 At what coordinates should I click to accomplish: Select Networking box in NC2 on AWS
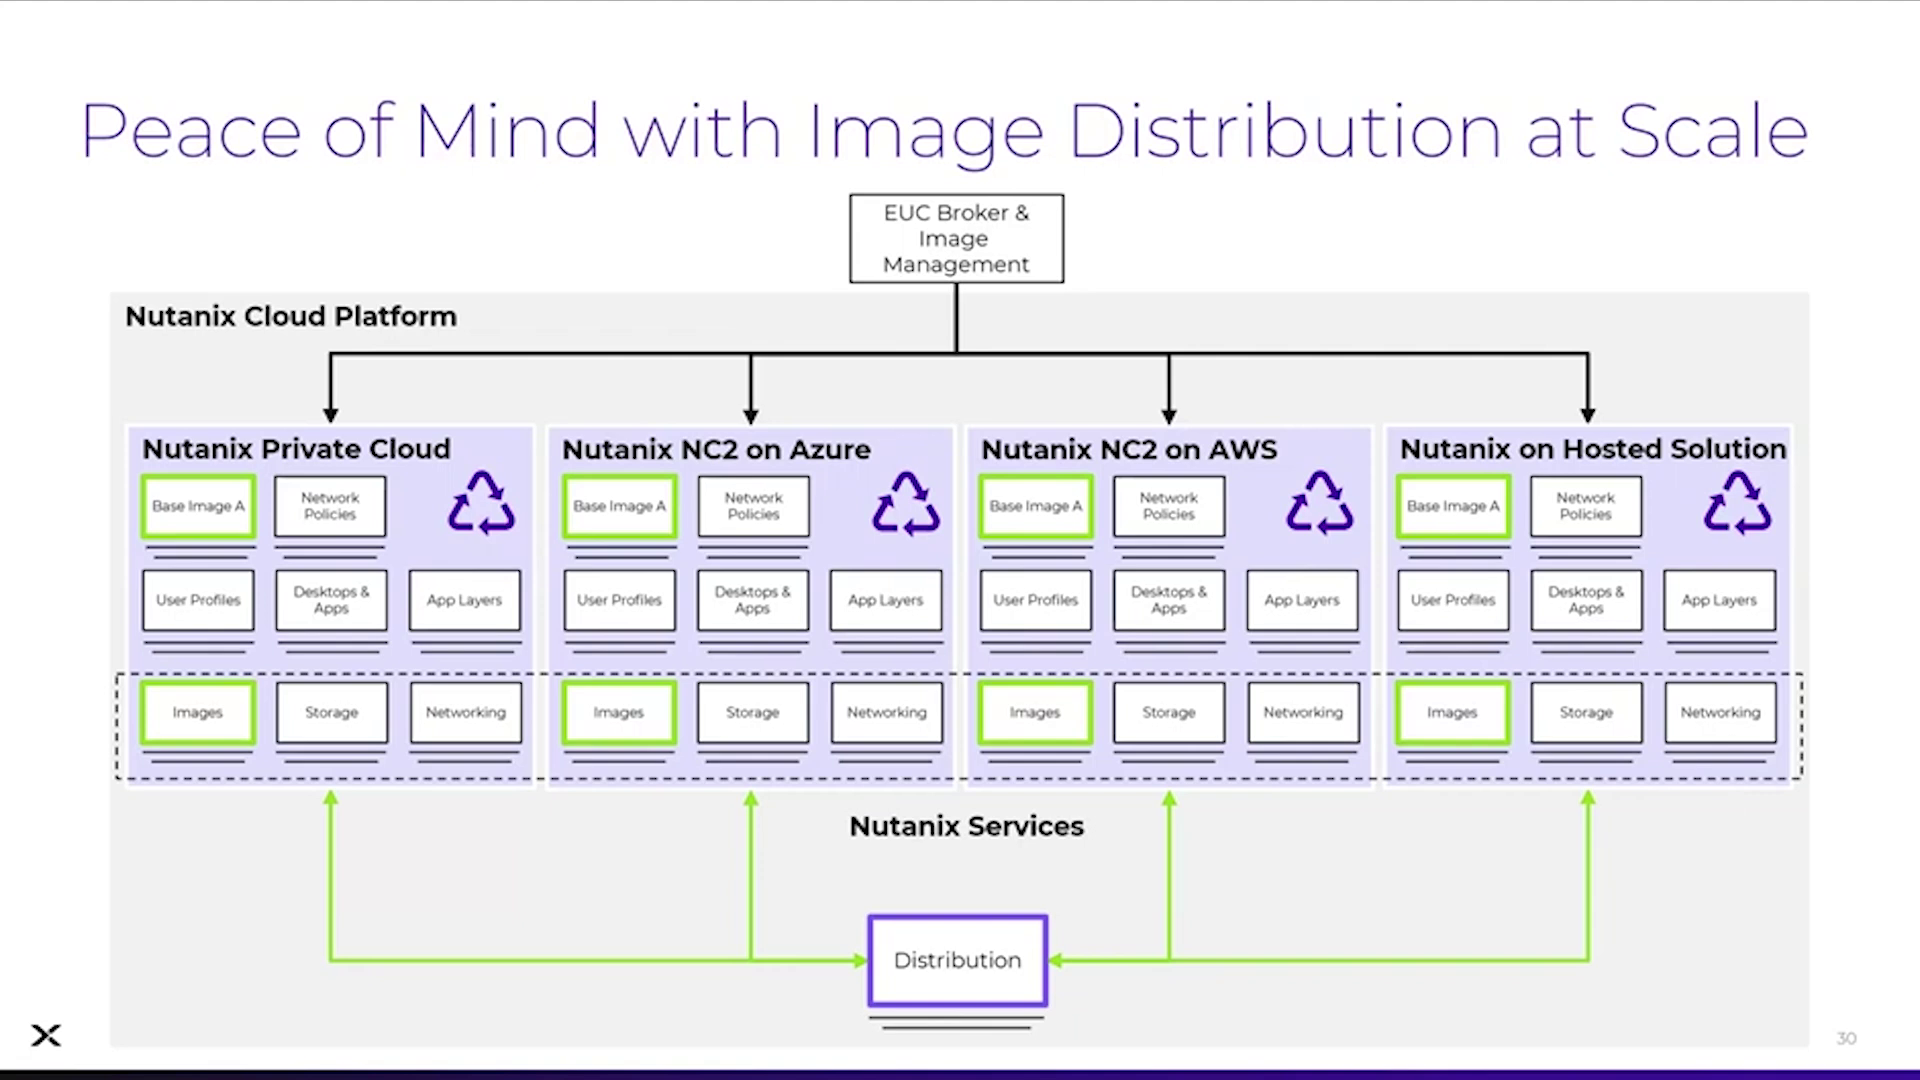1303,713
